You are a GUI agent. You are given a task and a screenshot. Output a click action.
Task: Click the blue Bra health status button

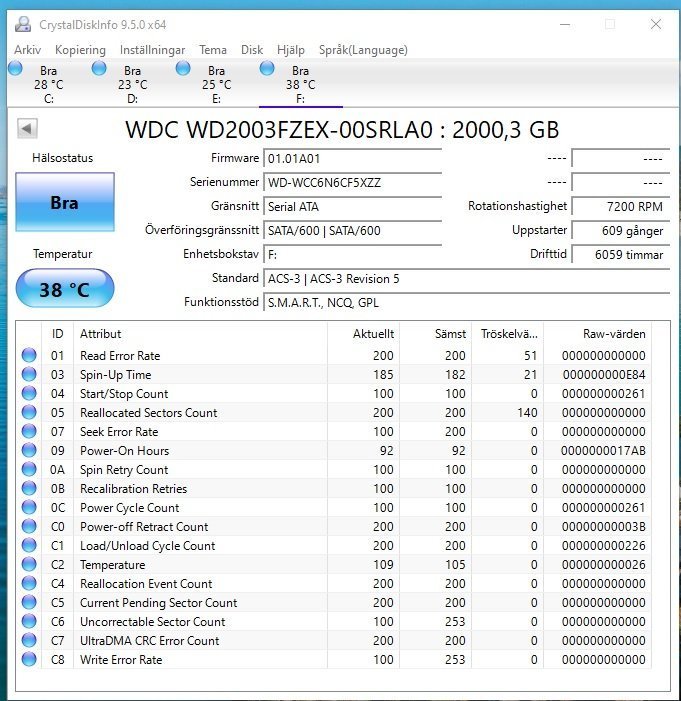(x=65, y=203)
